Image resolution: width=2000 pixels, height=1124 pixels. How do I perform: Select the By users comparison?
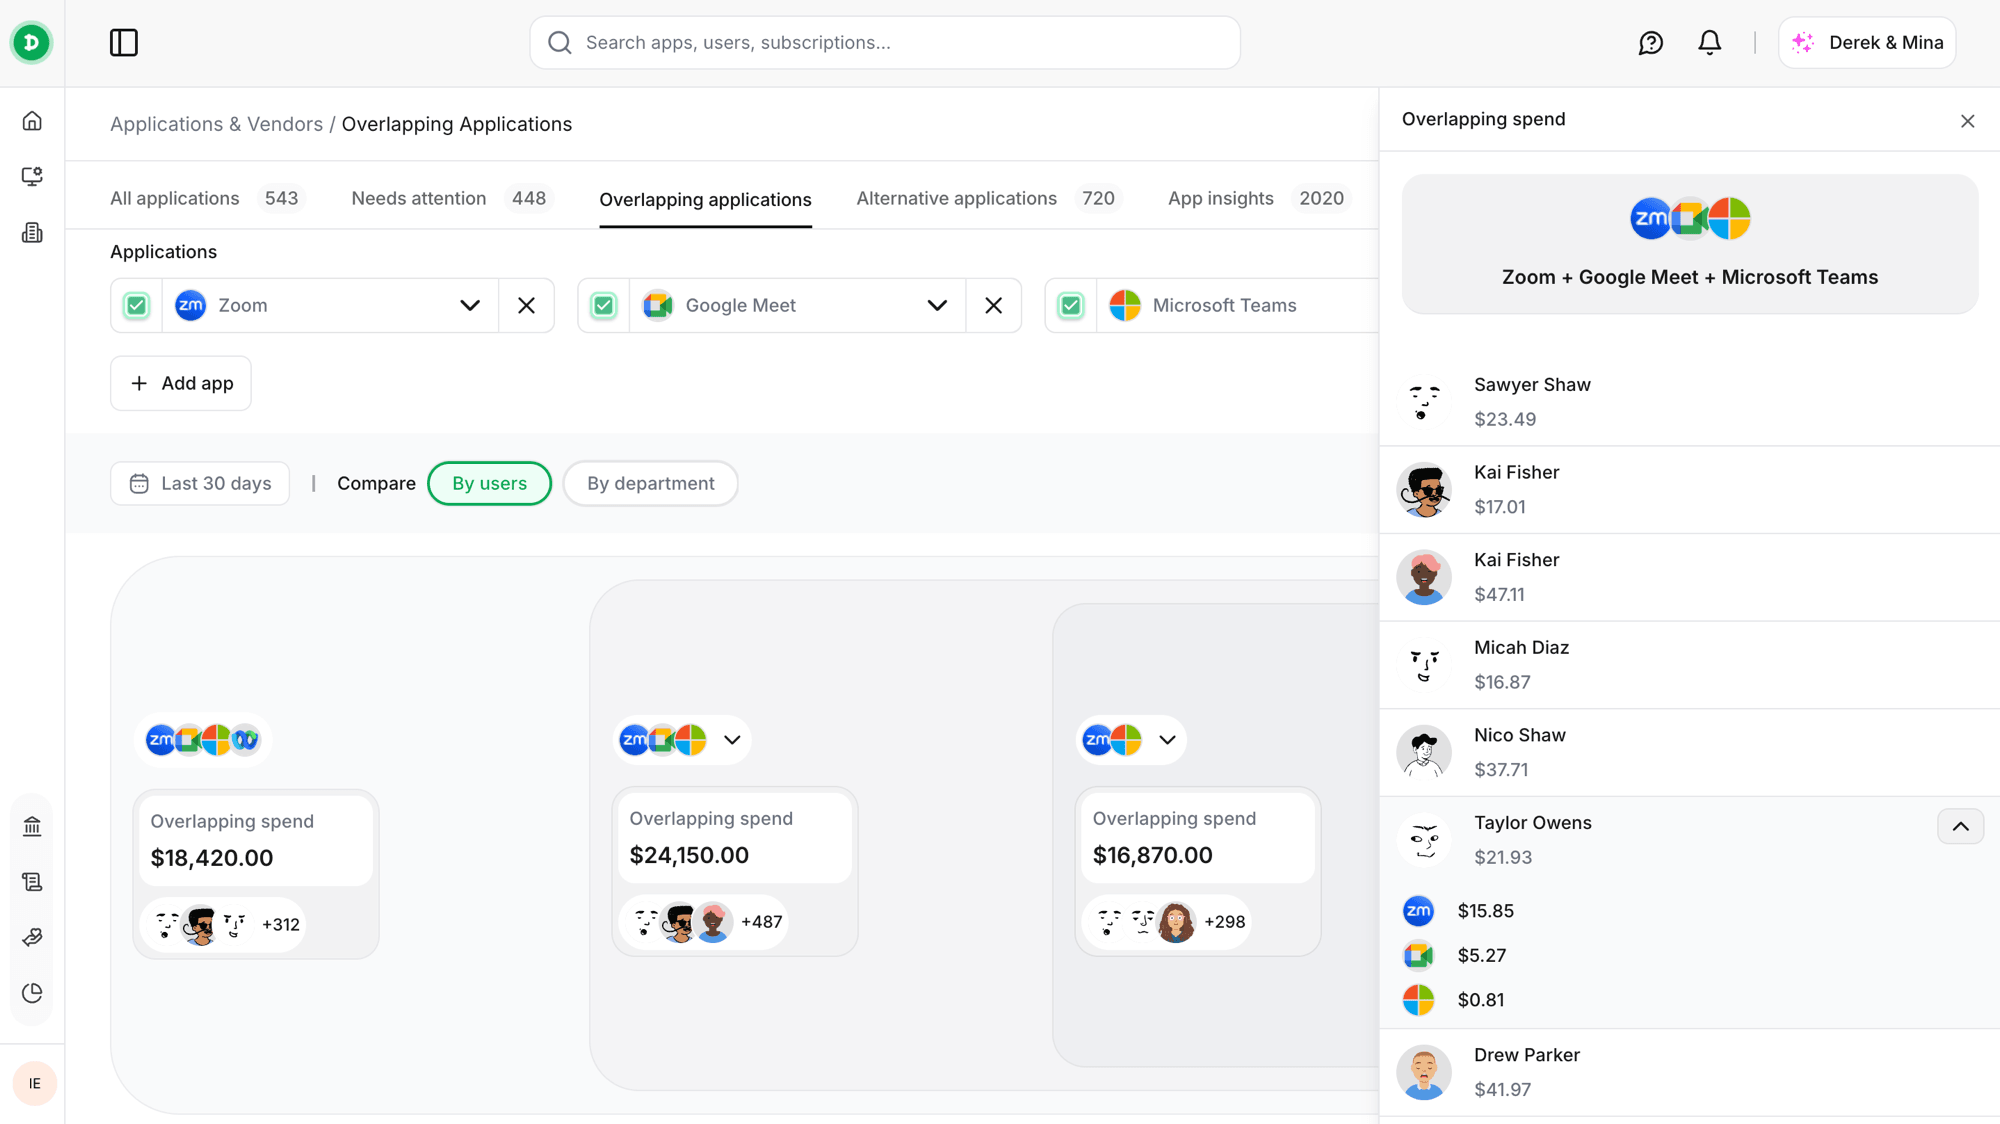[x=489, y=484]
